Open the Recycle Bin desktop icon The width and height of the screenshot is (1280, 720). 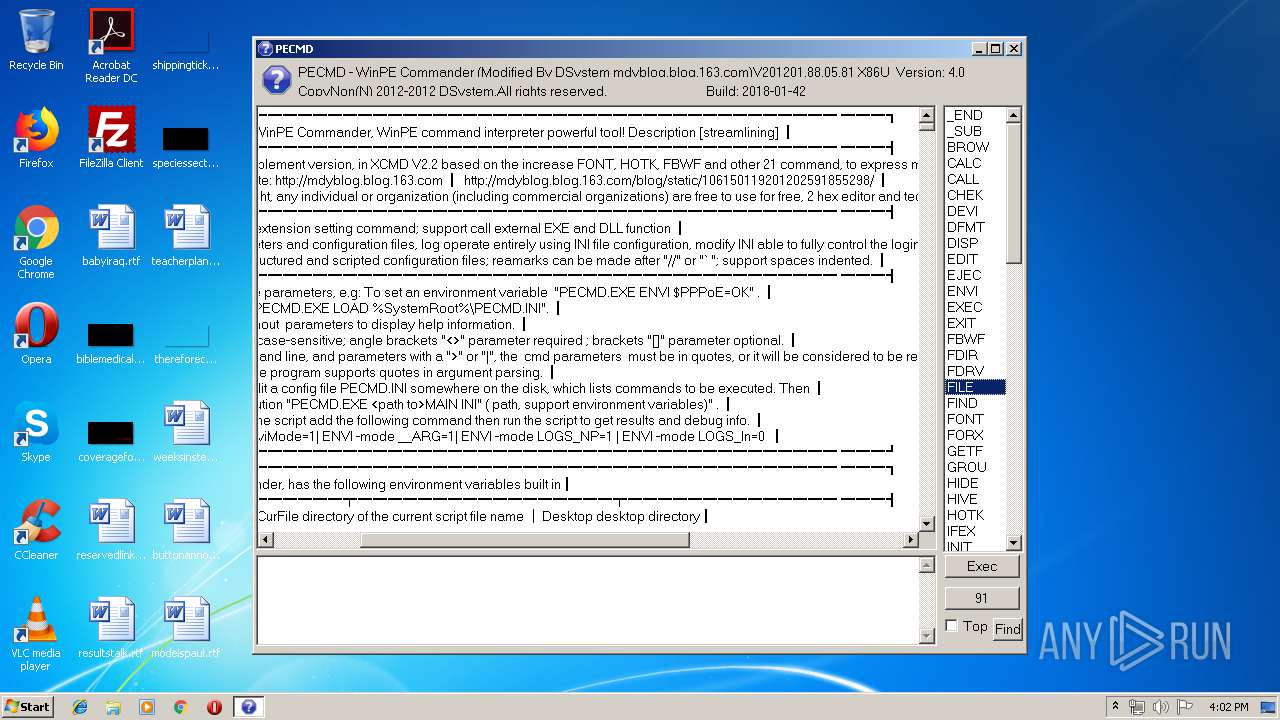click(x=36, y=40)
